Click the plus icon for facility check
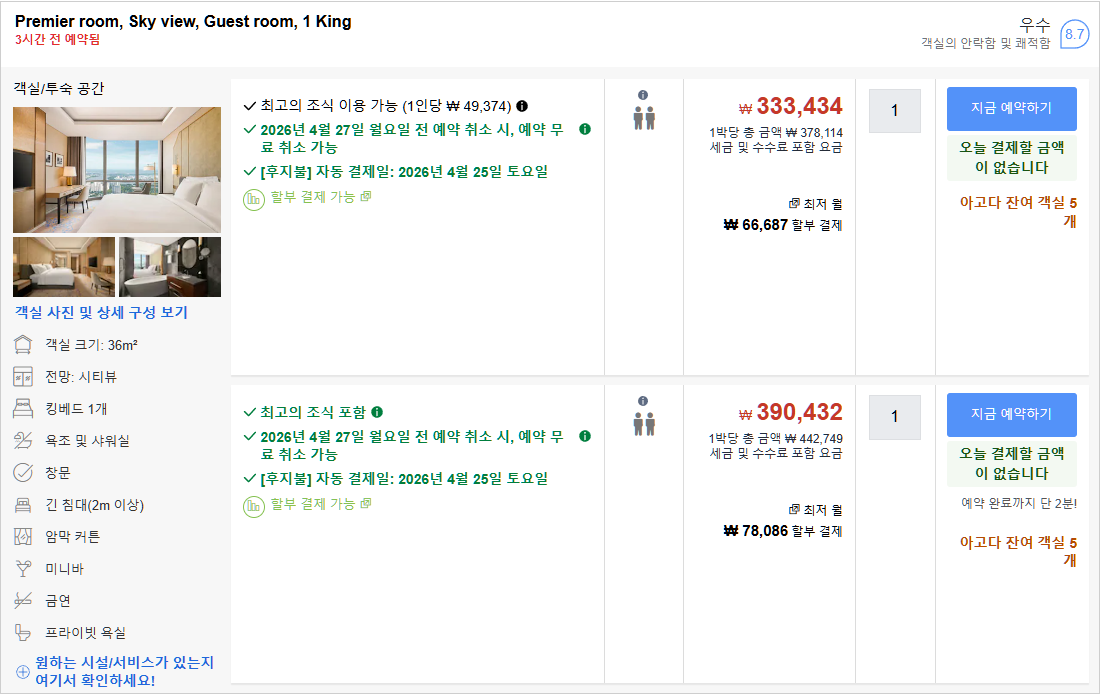This screenshot has height=695, width=1100. pyautogui.click(x=23, y=672)
